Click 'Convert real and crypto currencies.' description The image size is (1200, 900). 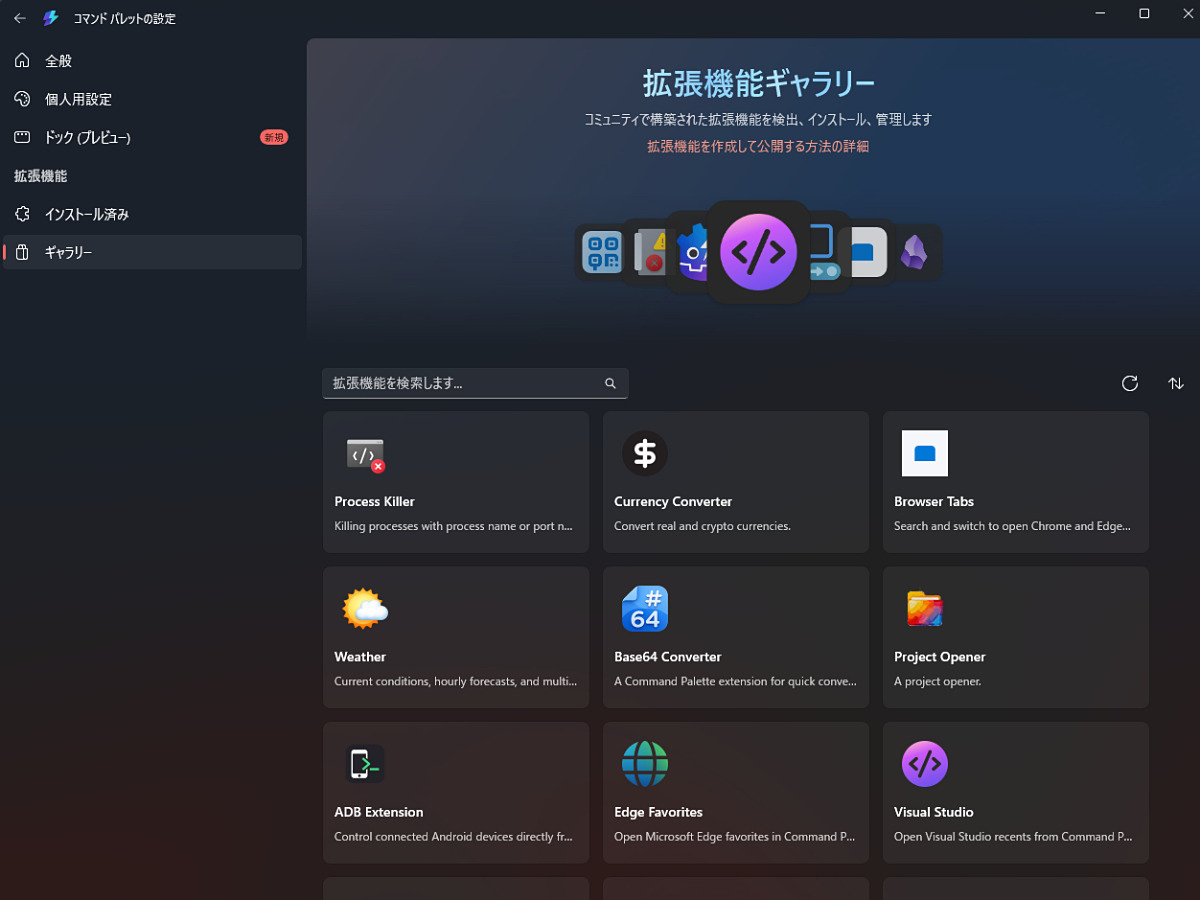pyautogui.click(x=702, y=526)
